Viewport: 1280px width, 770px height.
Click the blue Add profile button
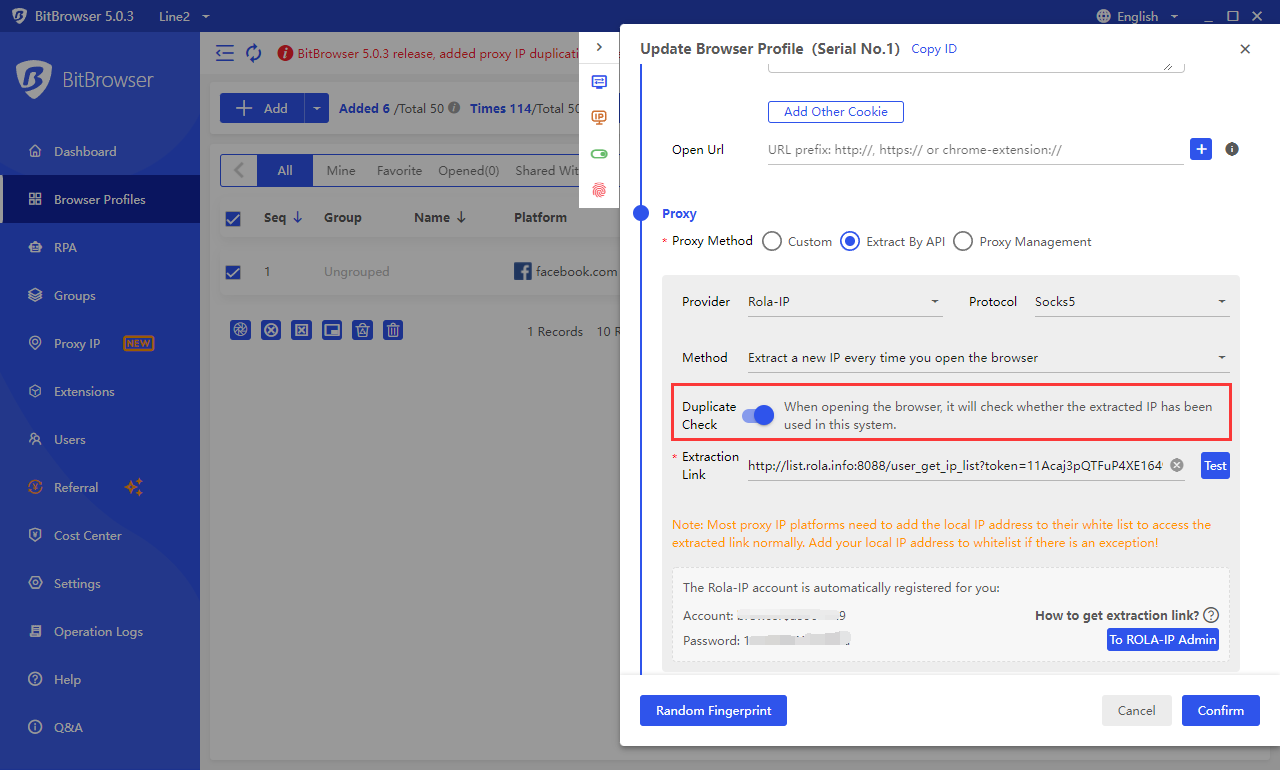[x=262, y=109]
